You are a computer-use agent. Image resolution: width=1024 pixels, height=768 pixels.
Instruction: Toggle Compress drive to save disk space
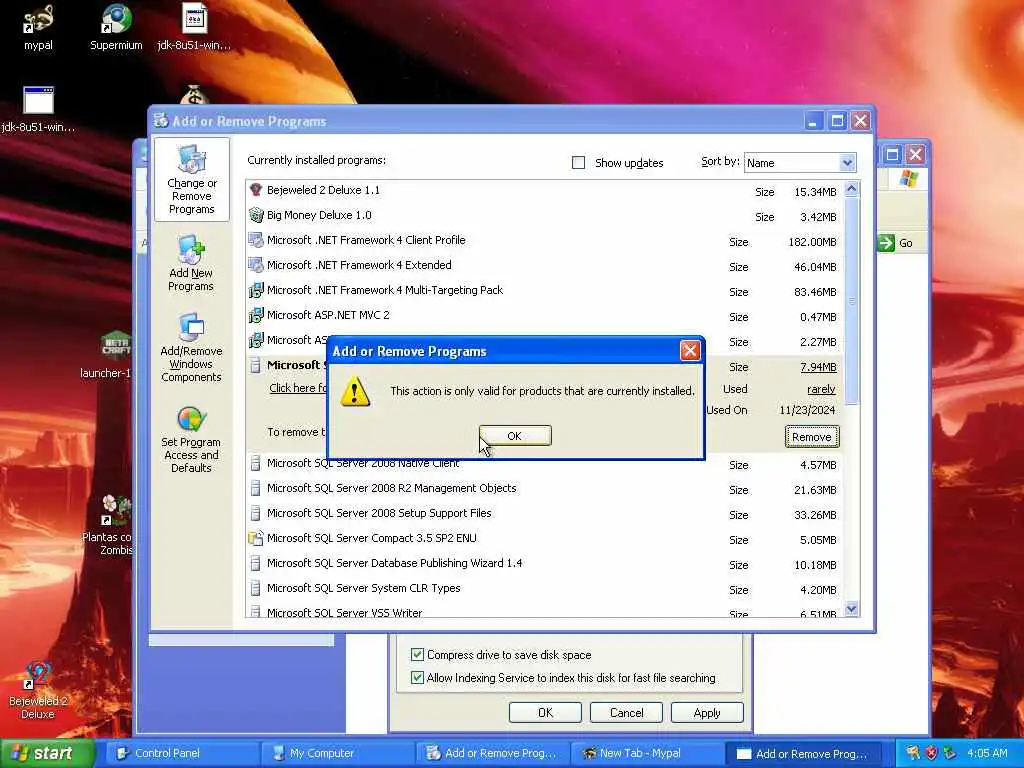pos(417,654)
